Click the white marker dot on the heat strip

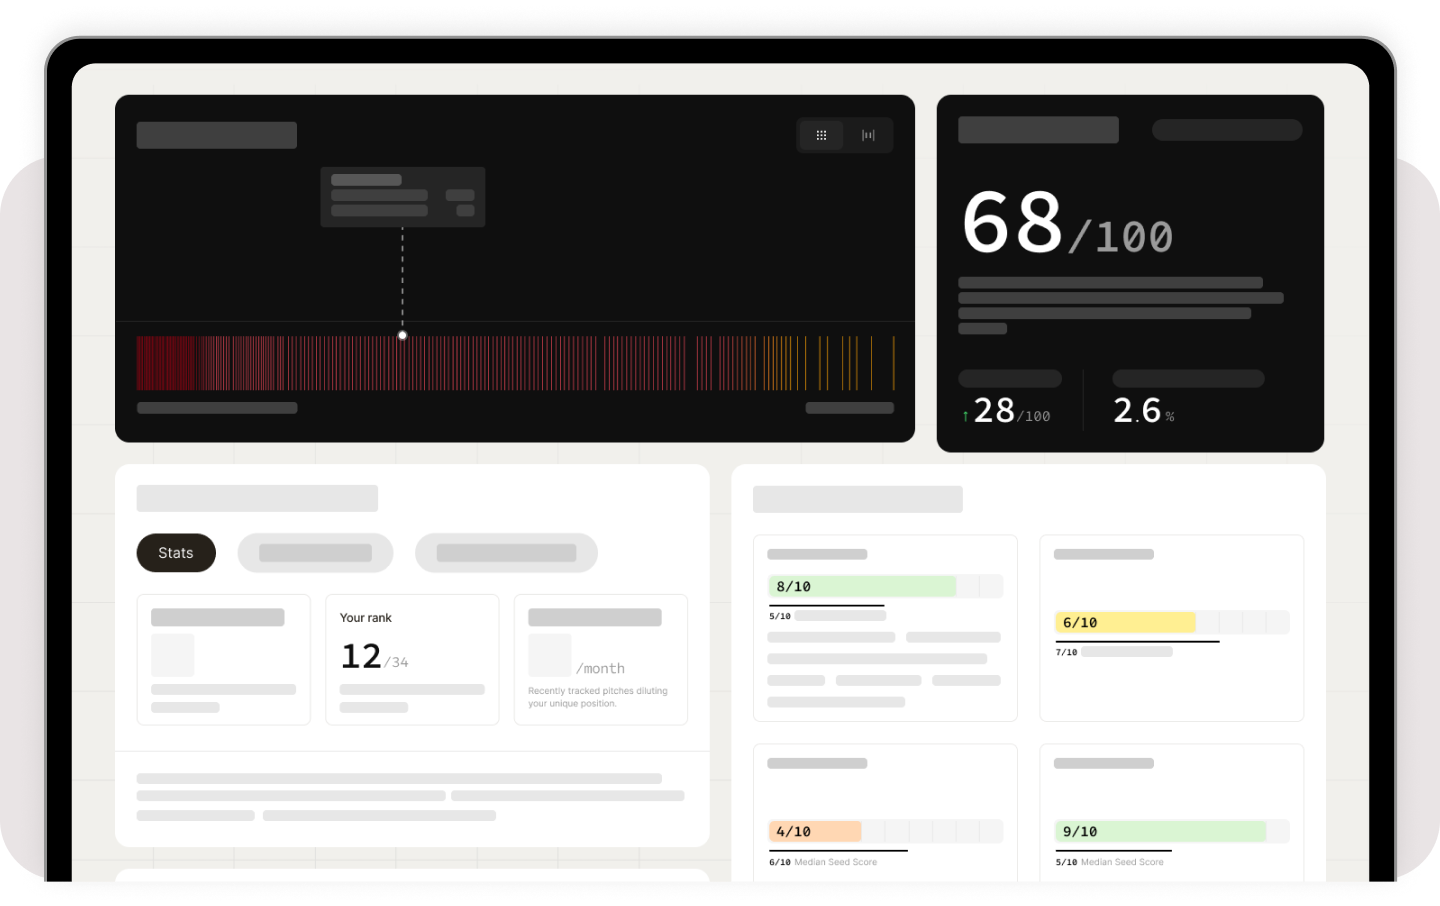[402, 335]
